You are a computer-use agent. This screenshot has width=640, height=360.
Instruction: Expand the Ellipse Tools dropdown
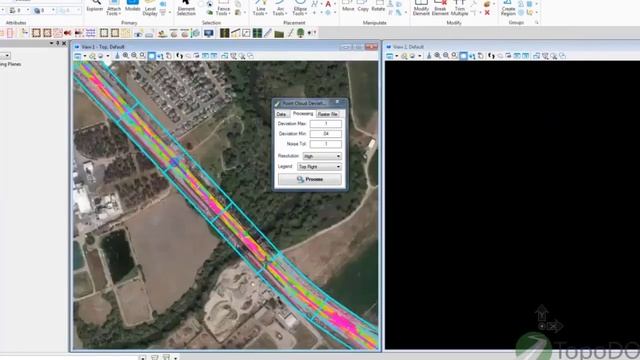(x=300, y=8)
